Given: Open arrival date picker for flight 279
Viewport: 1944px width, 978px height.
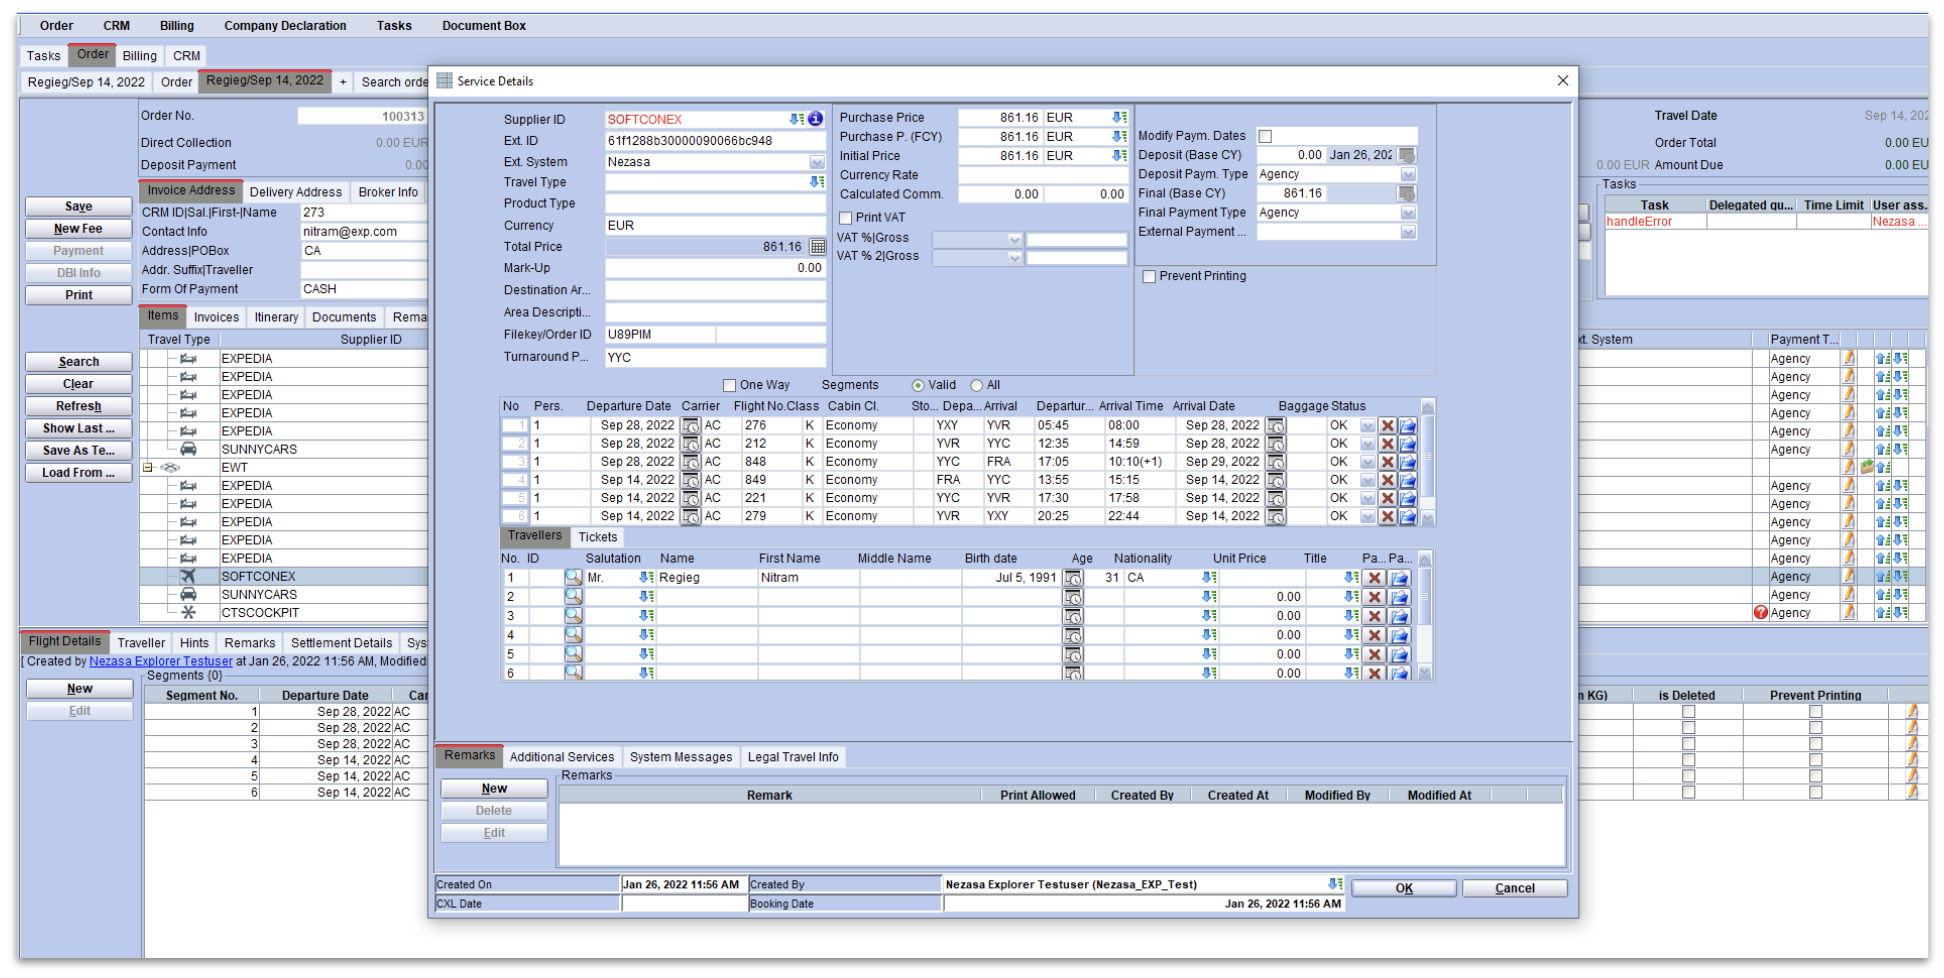Looking at the screenshot, I should [1275, 517].
